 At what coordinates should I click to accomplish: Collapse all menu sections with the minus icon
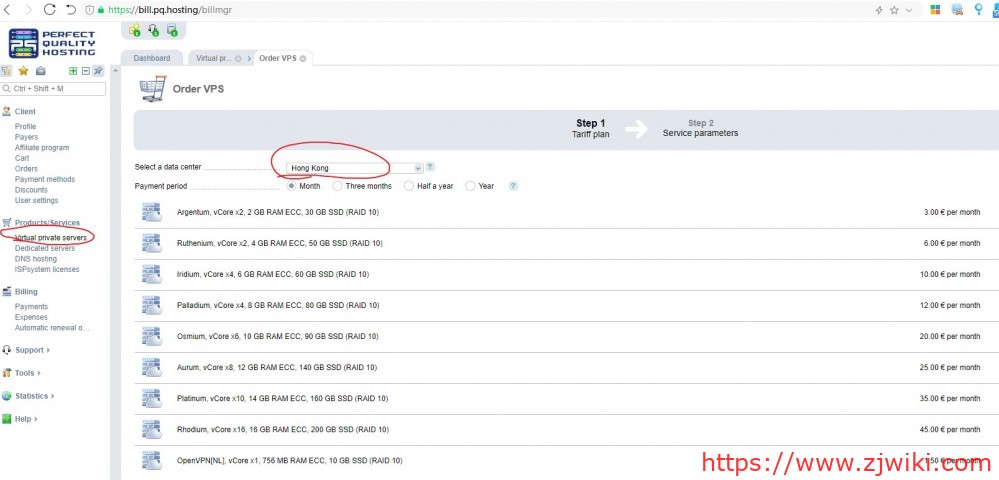pos(85,71)
